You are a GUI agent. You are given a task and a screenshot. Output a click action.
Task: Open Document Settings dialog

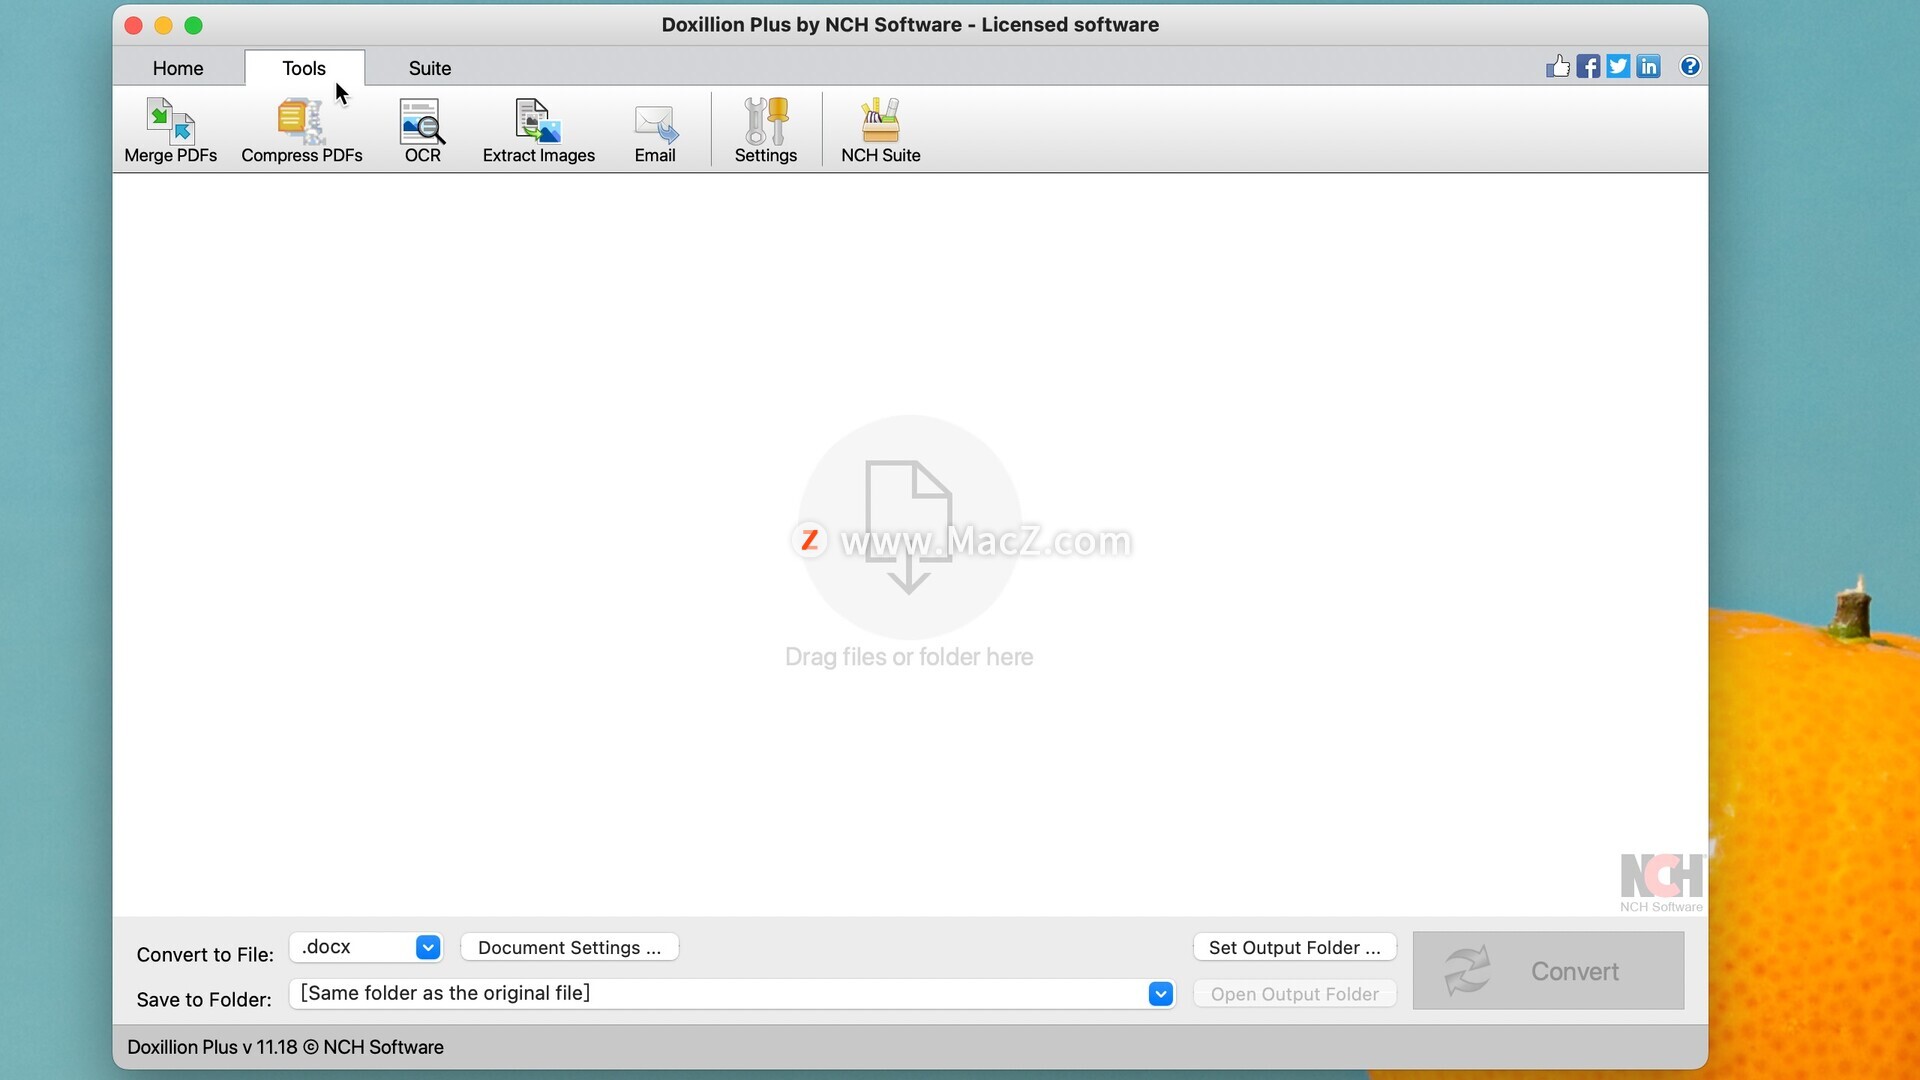569,947
